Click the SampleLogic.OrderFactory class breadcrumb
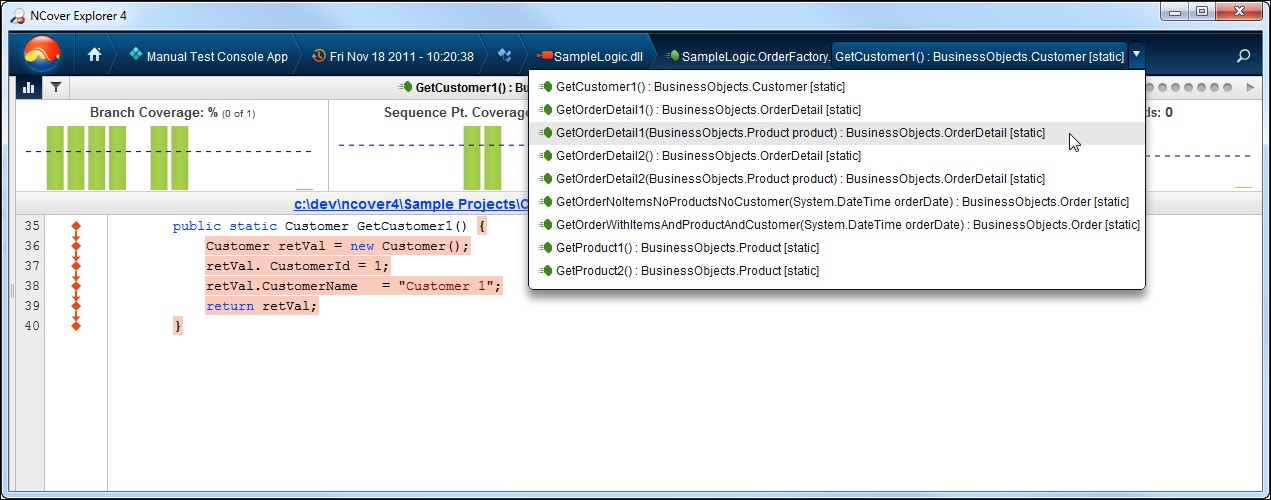This screenshot has width=1271, height=500. pyautogui.click(x=750, y=56)
